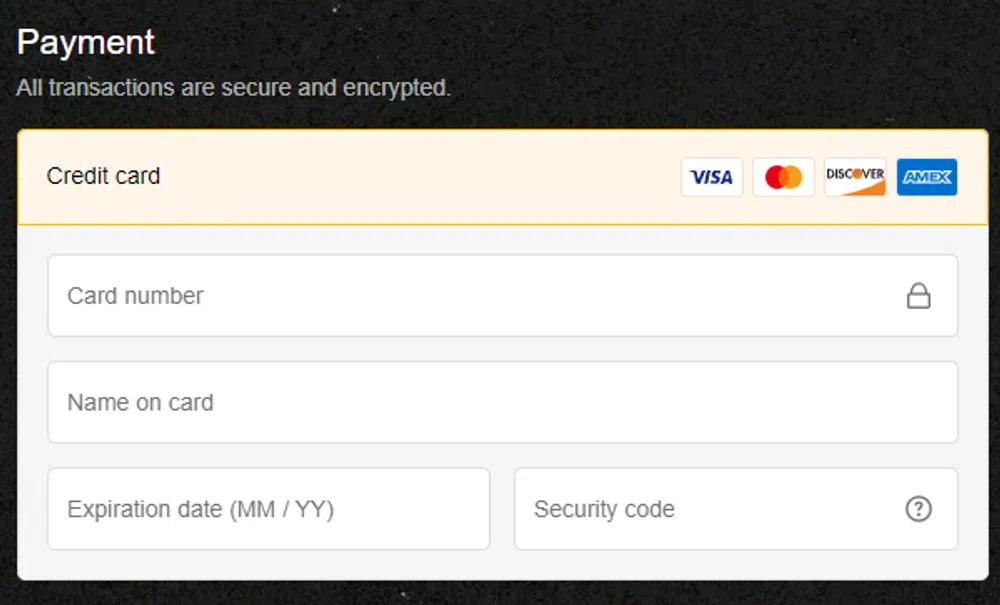Click the gray form panel below Security code
The image size is (1000, 605).
pyautogui.click(x=736, y=565)
